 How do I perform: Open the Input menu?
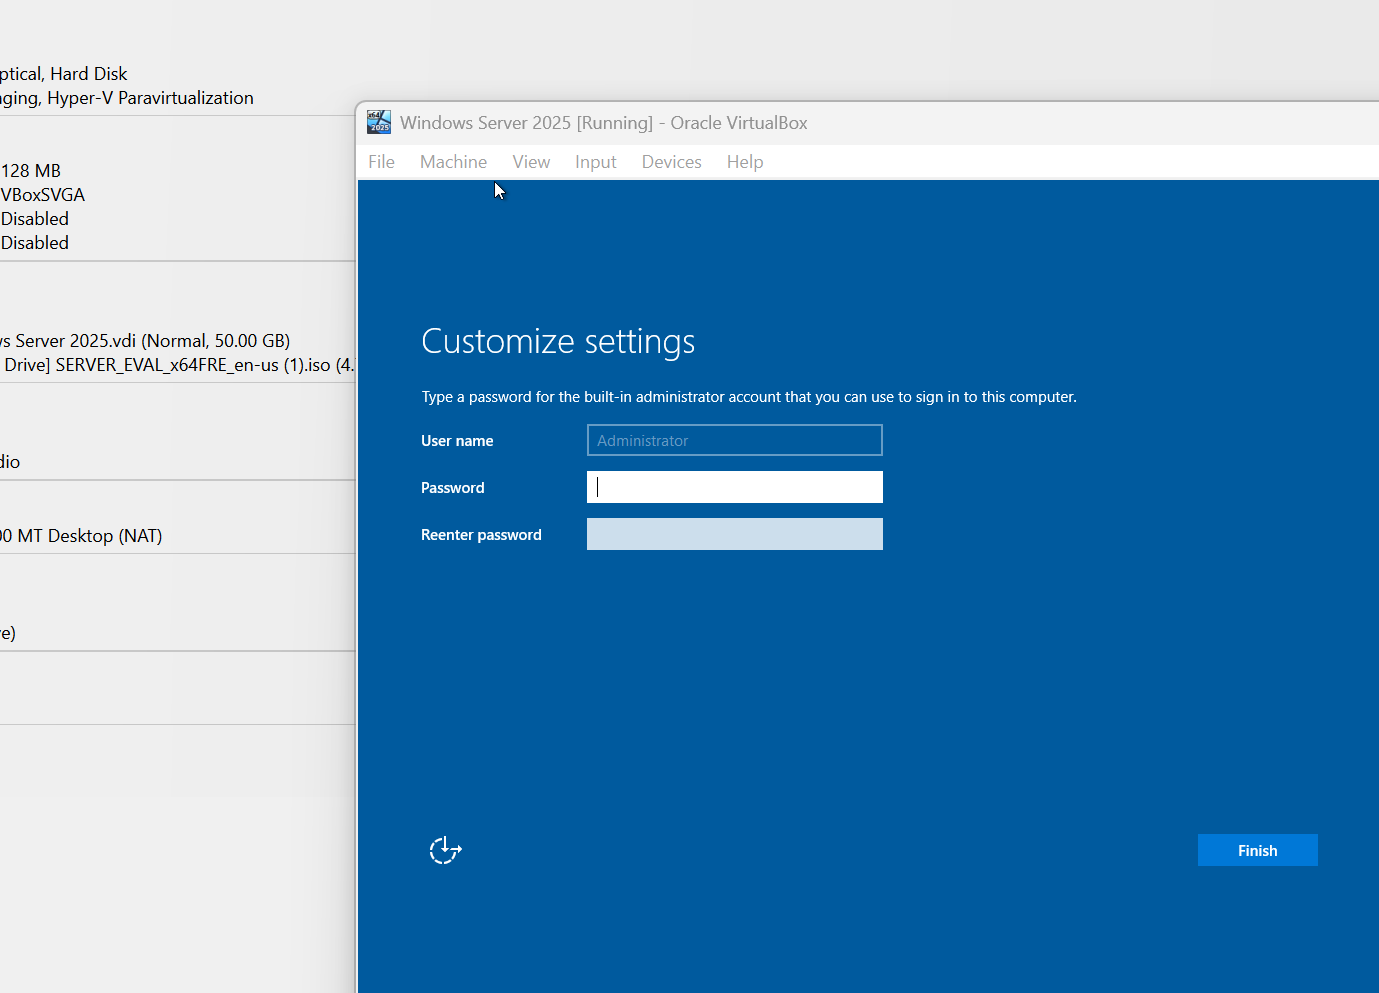[595, 162]
